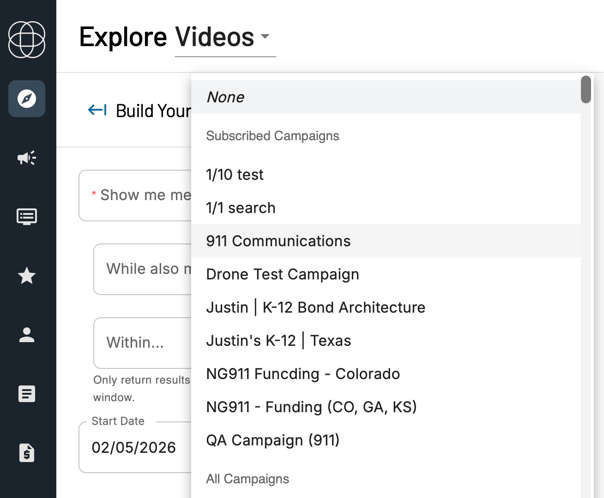Open the document notes sidebar icon

(27, 394)
